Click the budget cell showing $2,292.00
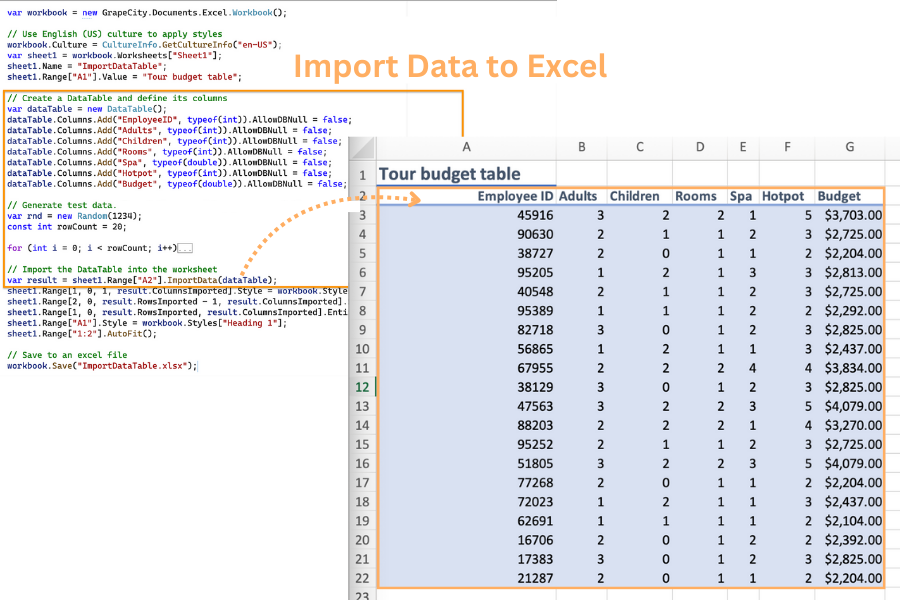The width and height of the screenshot is (900, 600). click(849, 311)
